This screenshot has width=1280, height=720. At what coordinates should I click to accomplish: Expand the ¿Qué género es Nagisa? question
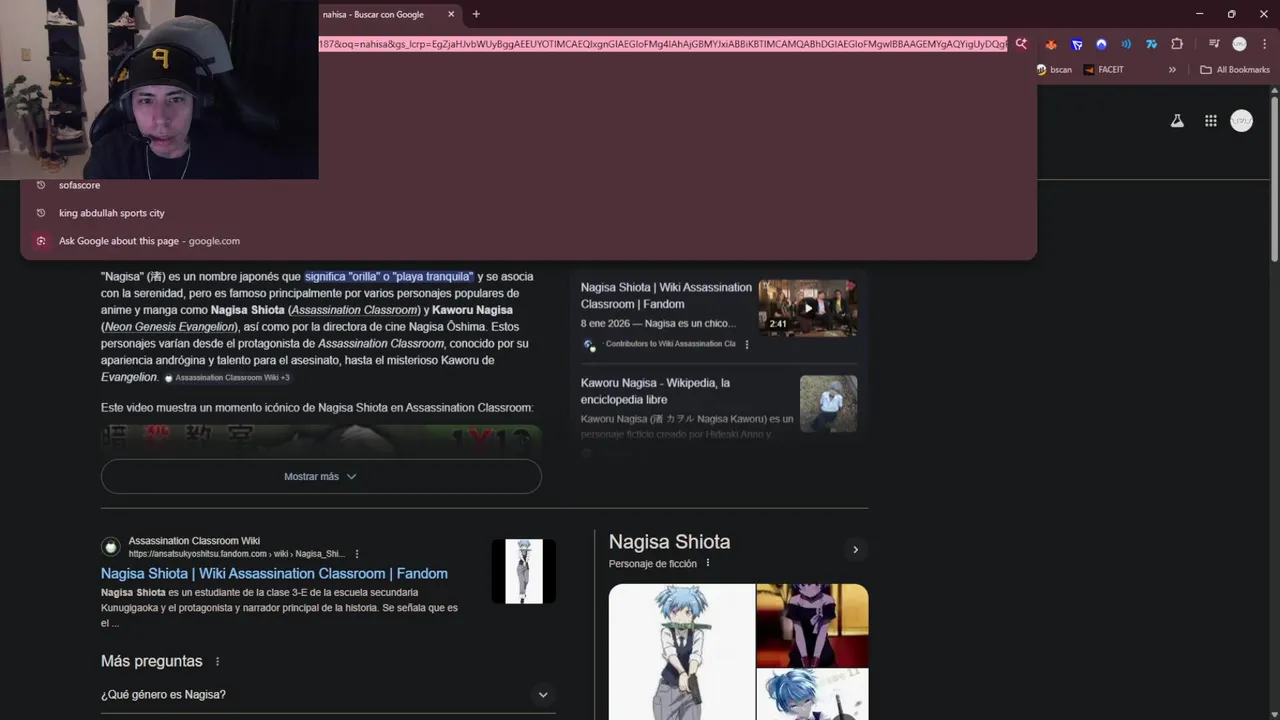328,694
